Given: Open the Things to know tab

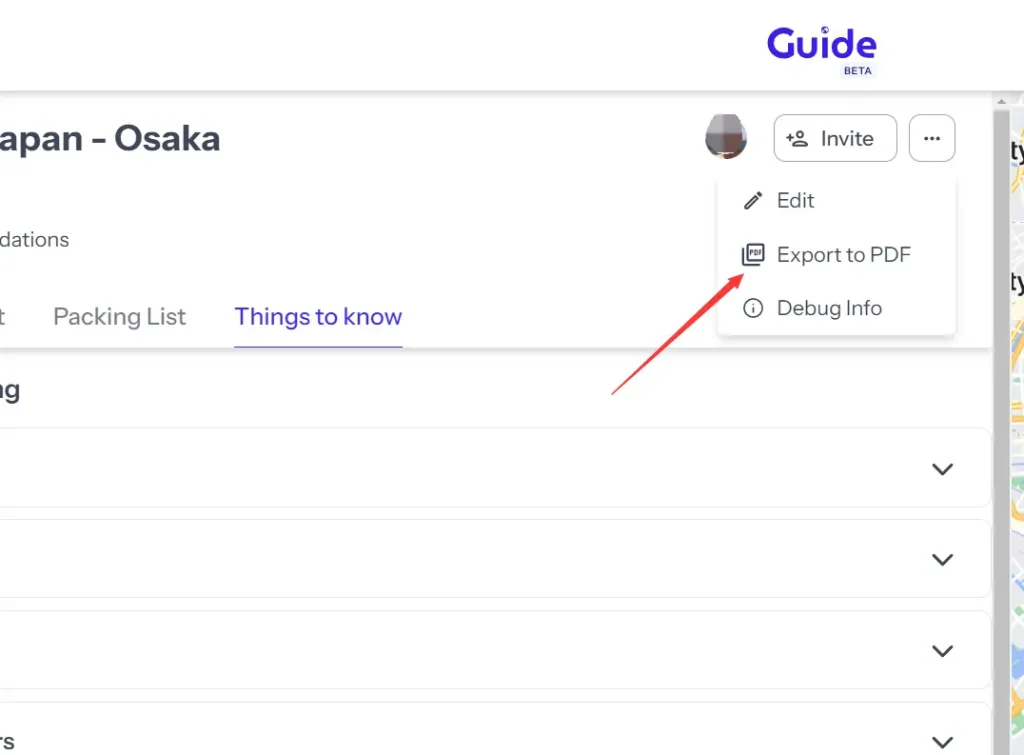Looking at the screenshot, I should tap(318, 317).
